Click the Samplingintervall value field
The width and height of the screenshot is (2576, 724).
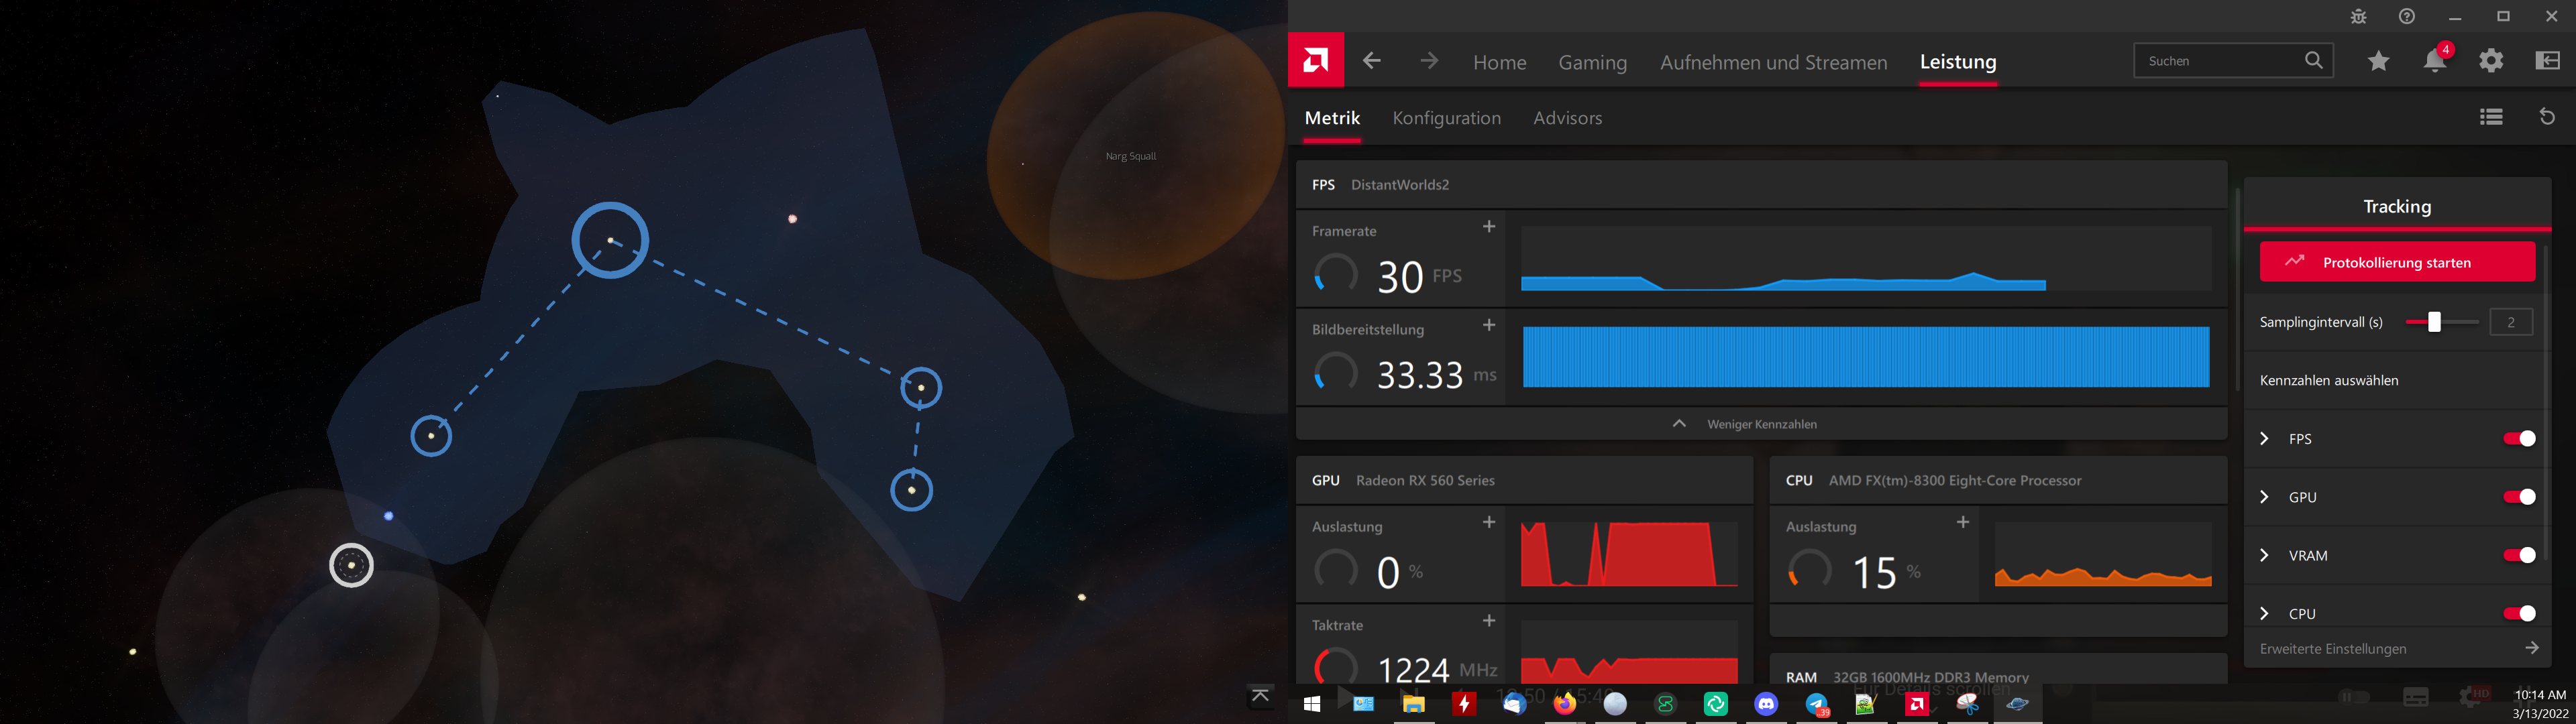pos(2510,321)
